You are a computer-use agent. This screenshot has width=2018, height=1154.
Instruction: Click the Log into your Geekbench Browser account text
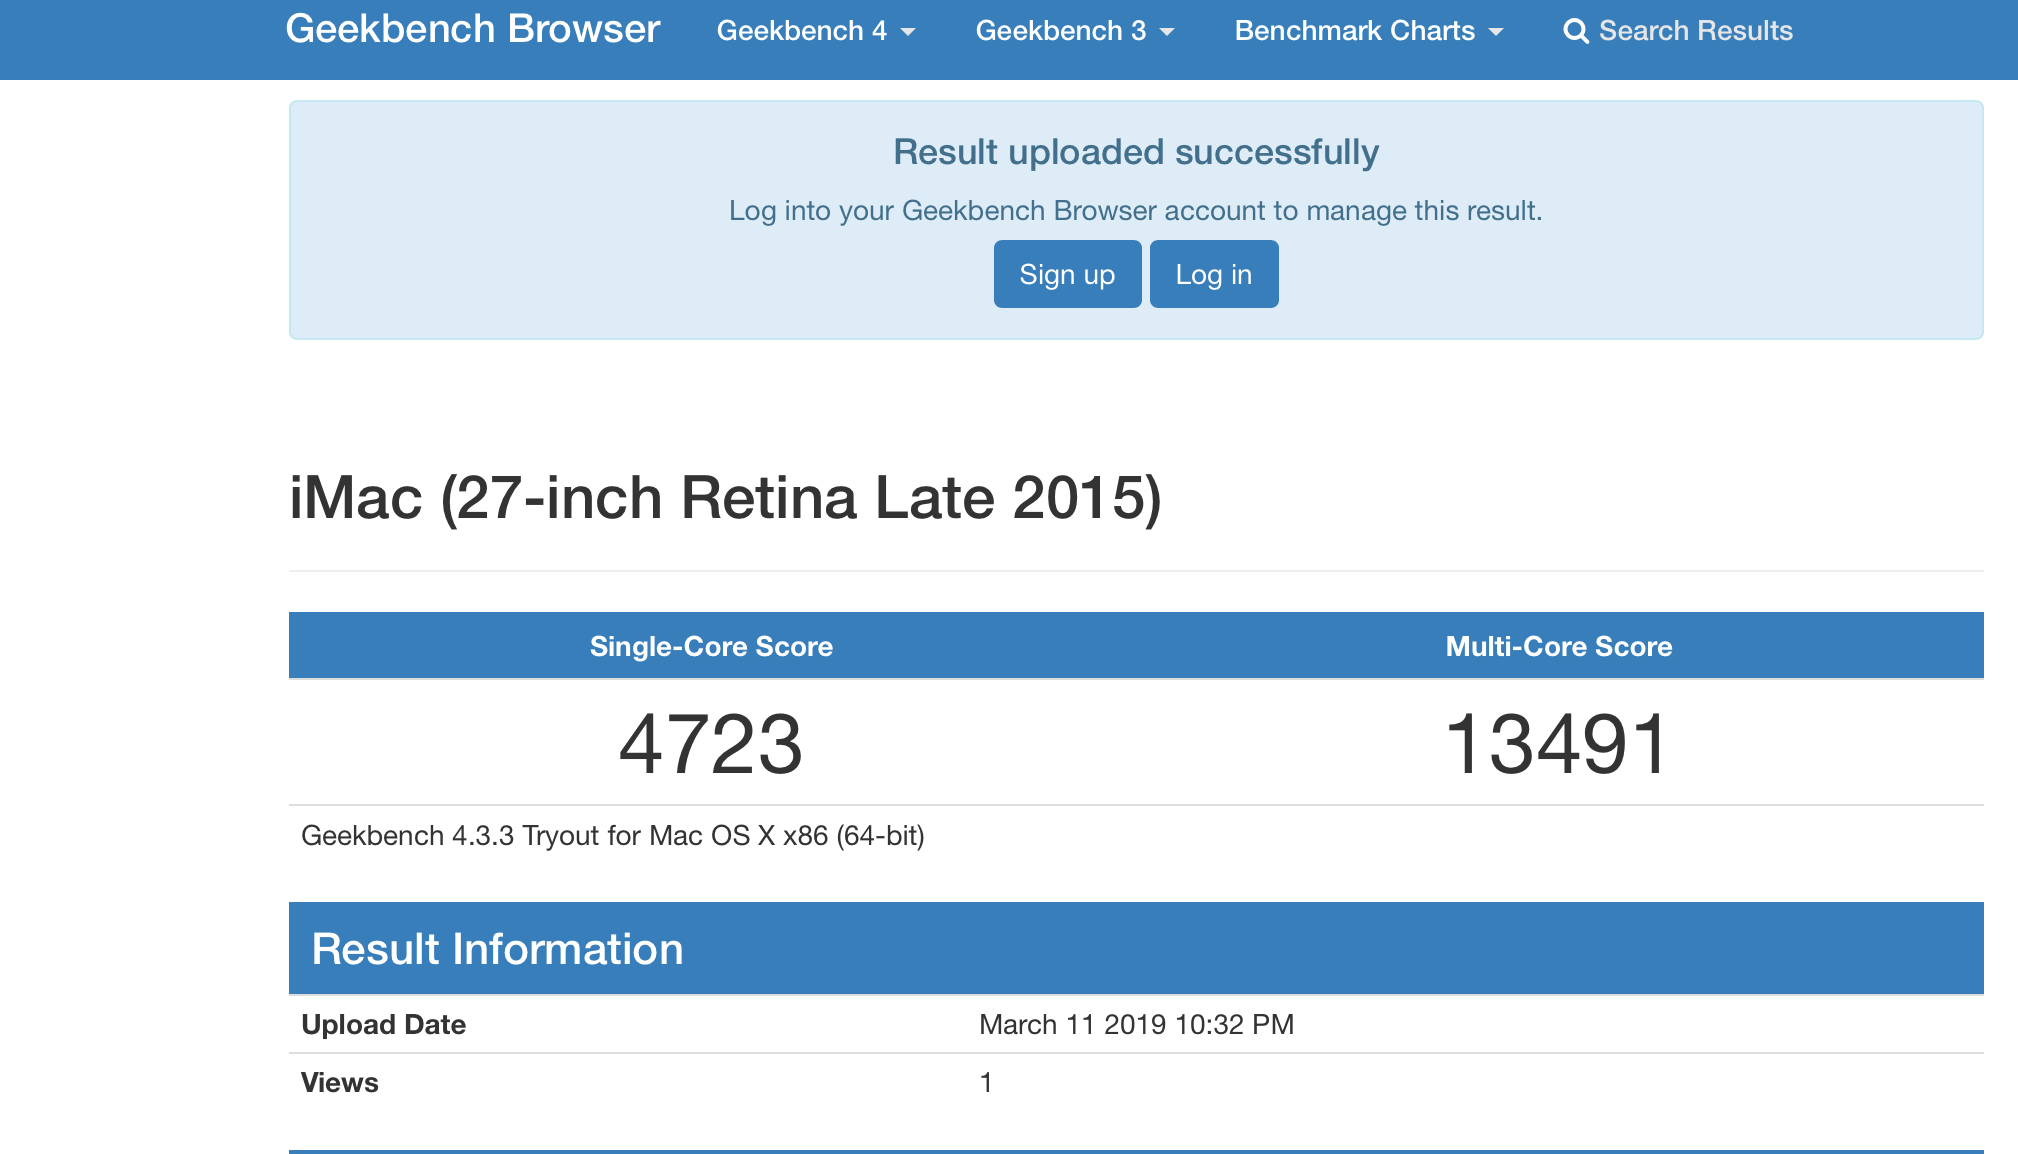[x=1136, y=211]
